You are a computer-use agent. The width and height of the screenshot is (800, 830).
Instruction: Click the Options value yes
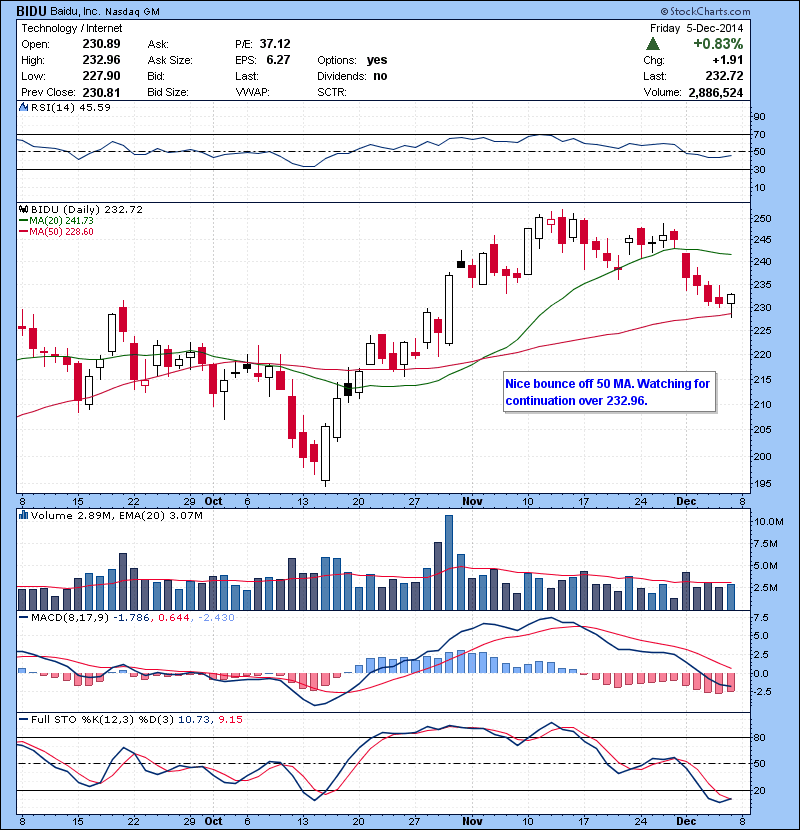377,60
